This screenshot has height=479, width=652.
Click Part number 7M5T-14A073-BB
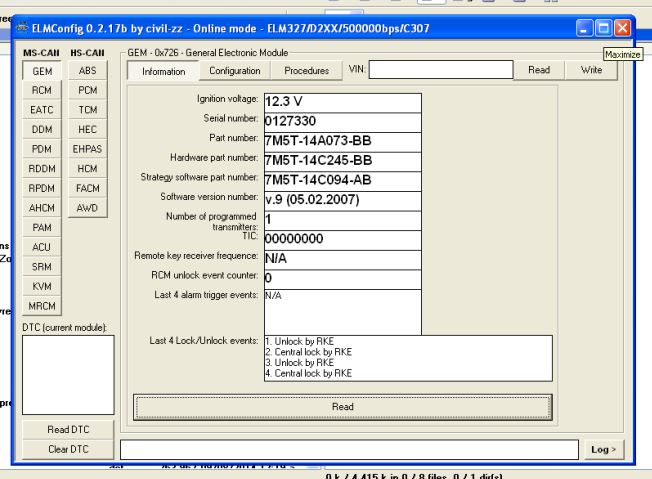(x=343, y=141)
